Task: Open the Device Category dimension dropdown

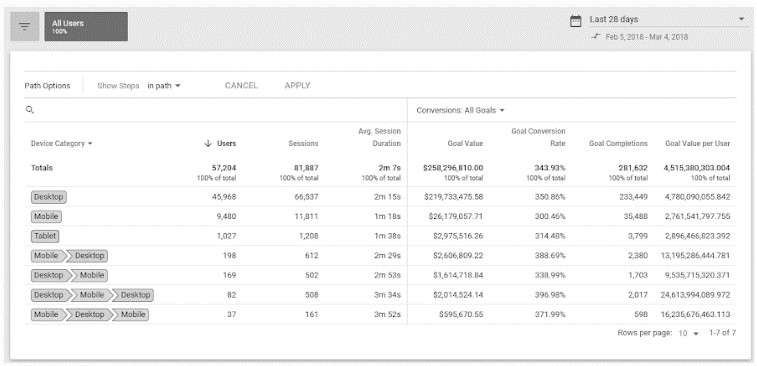Action: pyautogui.click(x=62, y=143)
